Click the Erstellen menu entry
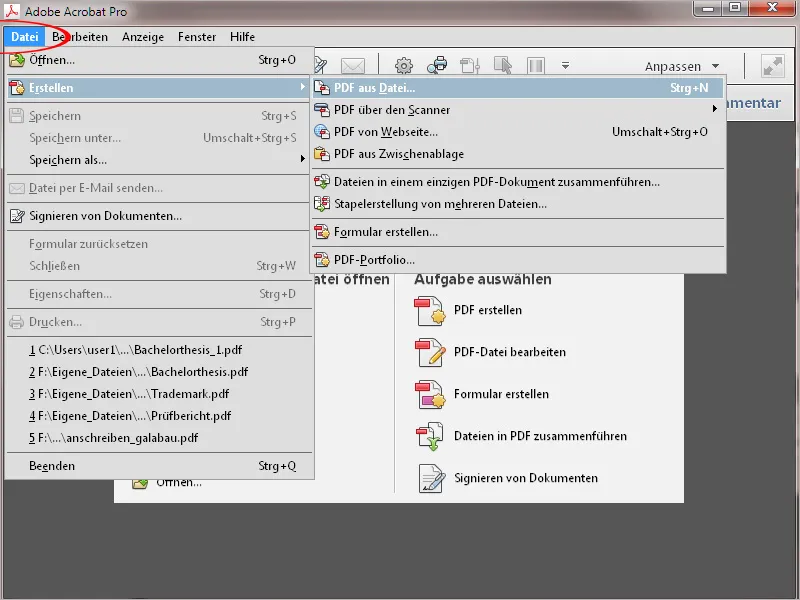800x600 pixels. [x=160, y=88]
